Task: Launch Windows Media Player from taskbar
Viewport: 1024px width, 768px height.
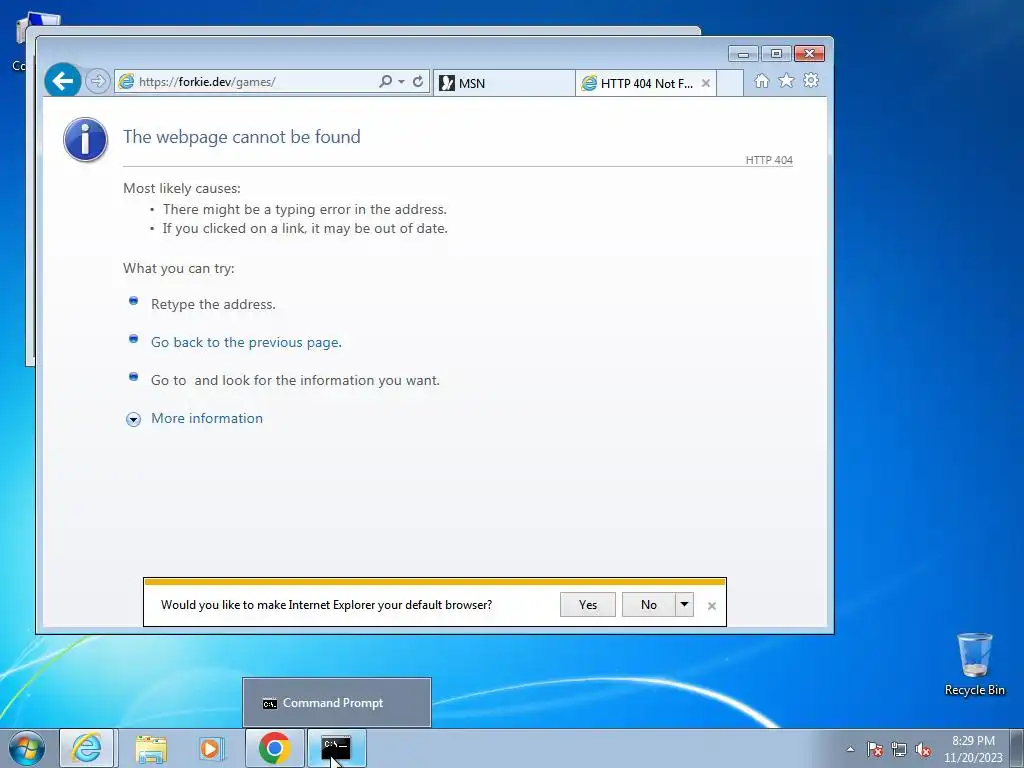Action: click(211, 748)
